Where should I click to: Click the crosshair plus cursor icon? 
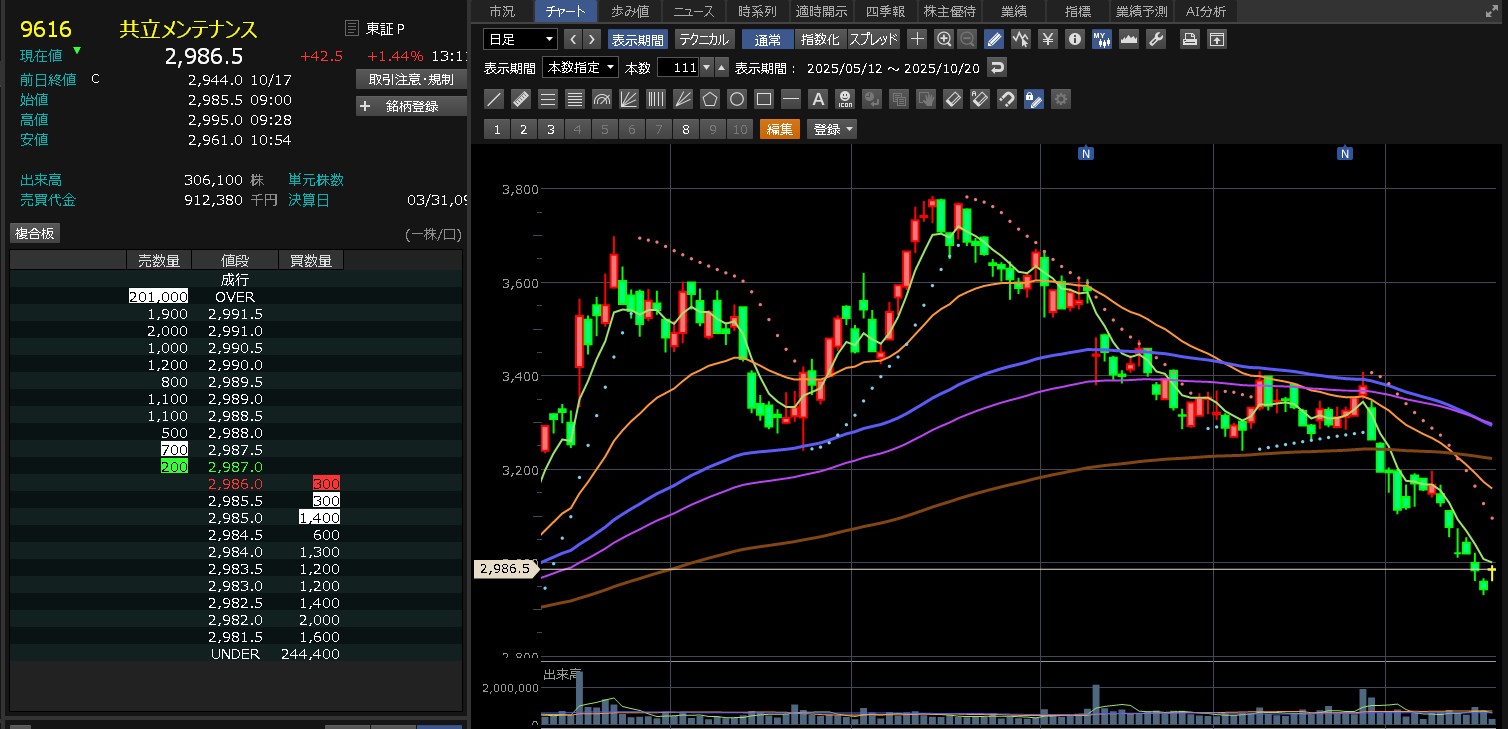point(917,39)
